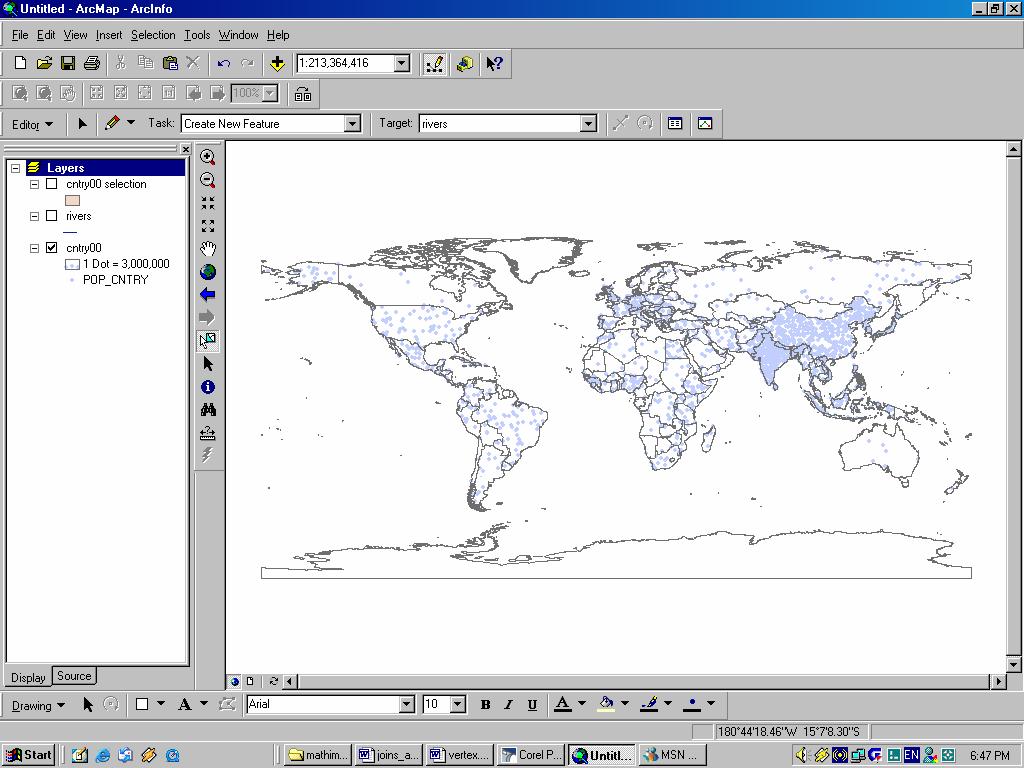Switch to the Display tab
Screen dimensions: 1024x768
click(x=28, y=678)
